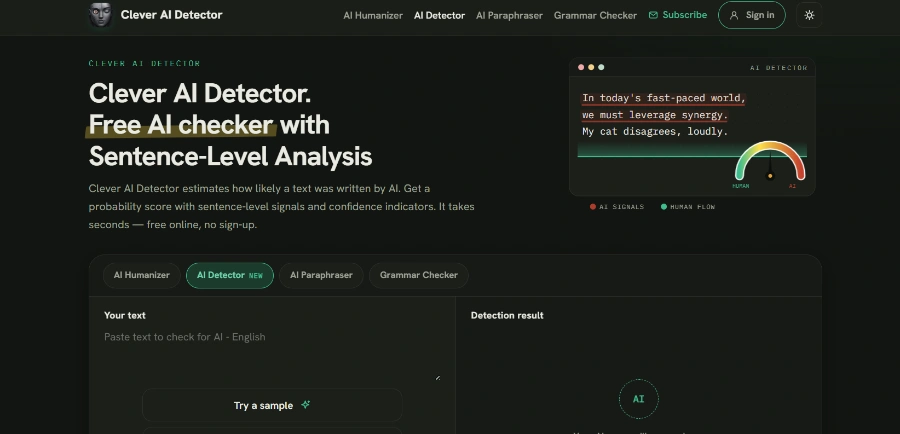Switch to the AI Humanizer tool tab
Viewport: 900px width, 434px height.
142,275
